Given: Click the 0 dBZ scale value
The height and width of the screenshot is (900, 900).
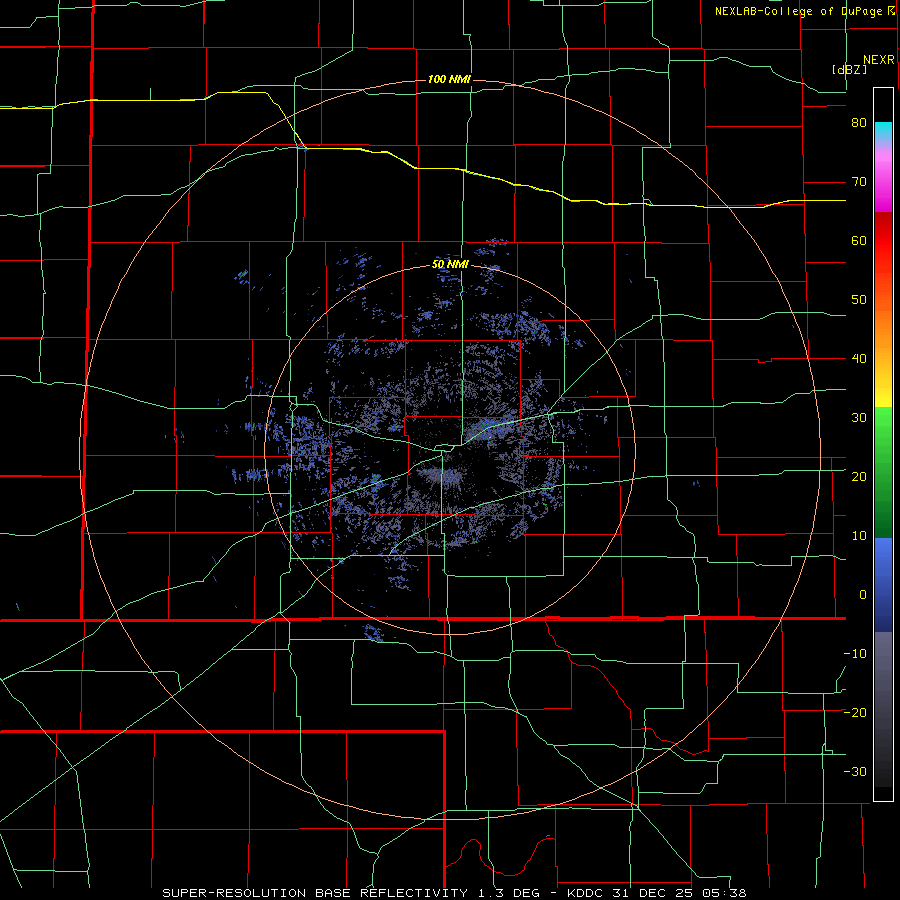Looking at the screenshot, I should (863, 595).
